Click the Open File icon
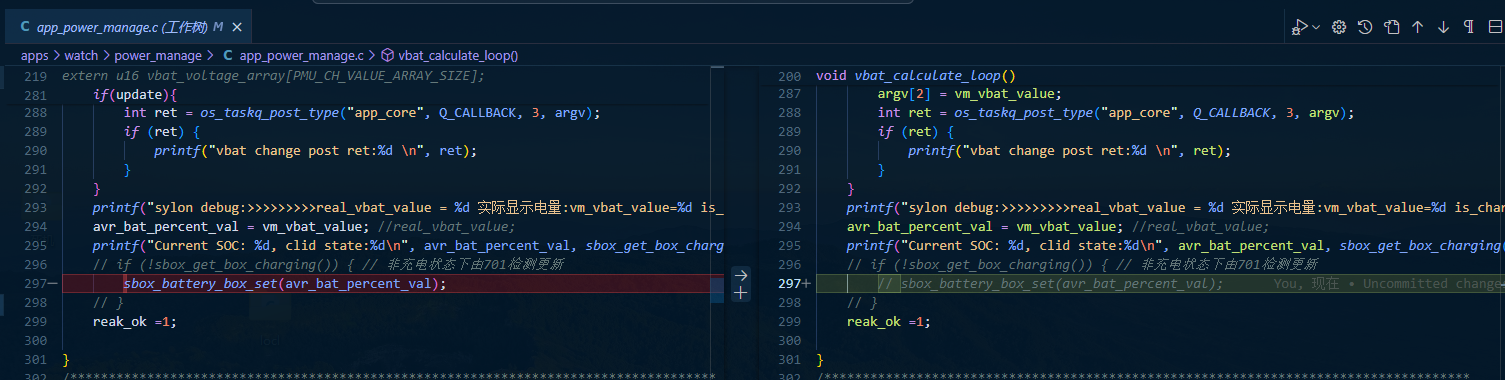This screenshot has width=1505, height=380. [1391, 27]
